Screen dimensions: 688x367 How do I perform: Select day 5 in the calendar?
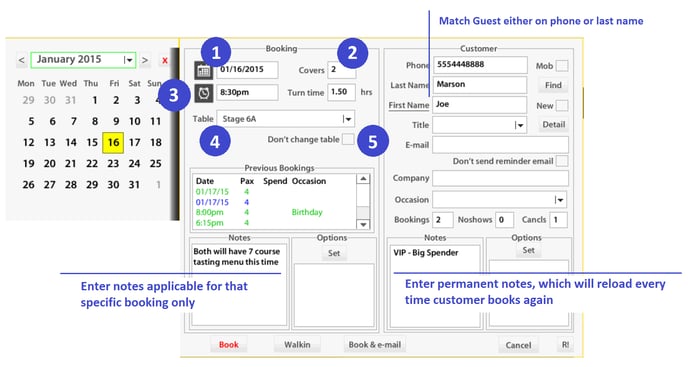[31, 122]
